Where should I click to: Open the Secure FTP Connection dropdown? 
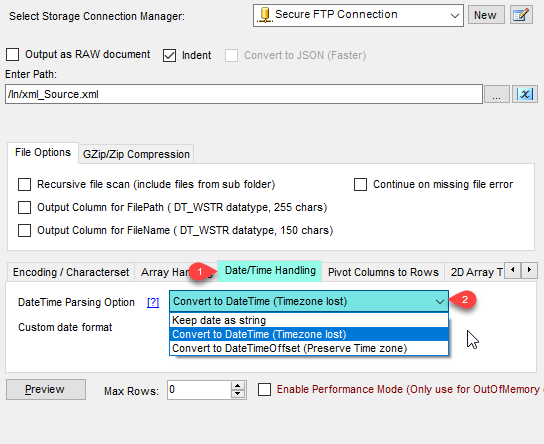(358, 15)
